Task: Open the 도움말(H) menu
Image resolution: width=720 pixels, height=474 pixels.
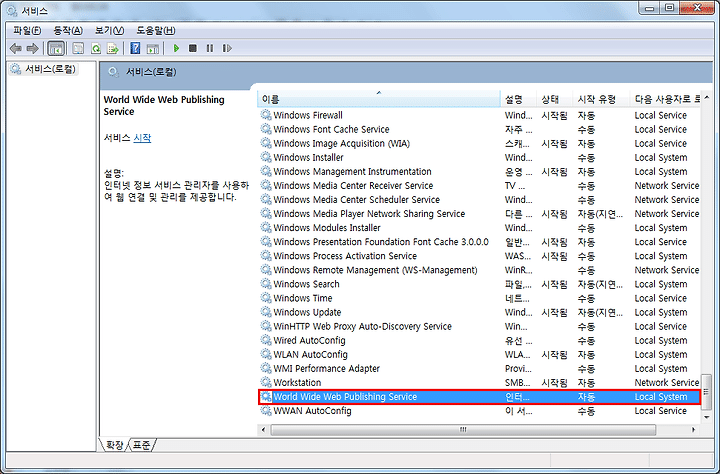Action: pyautogui.click(x=156, y=31)
